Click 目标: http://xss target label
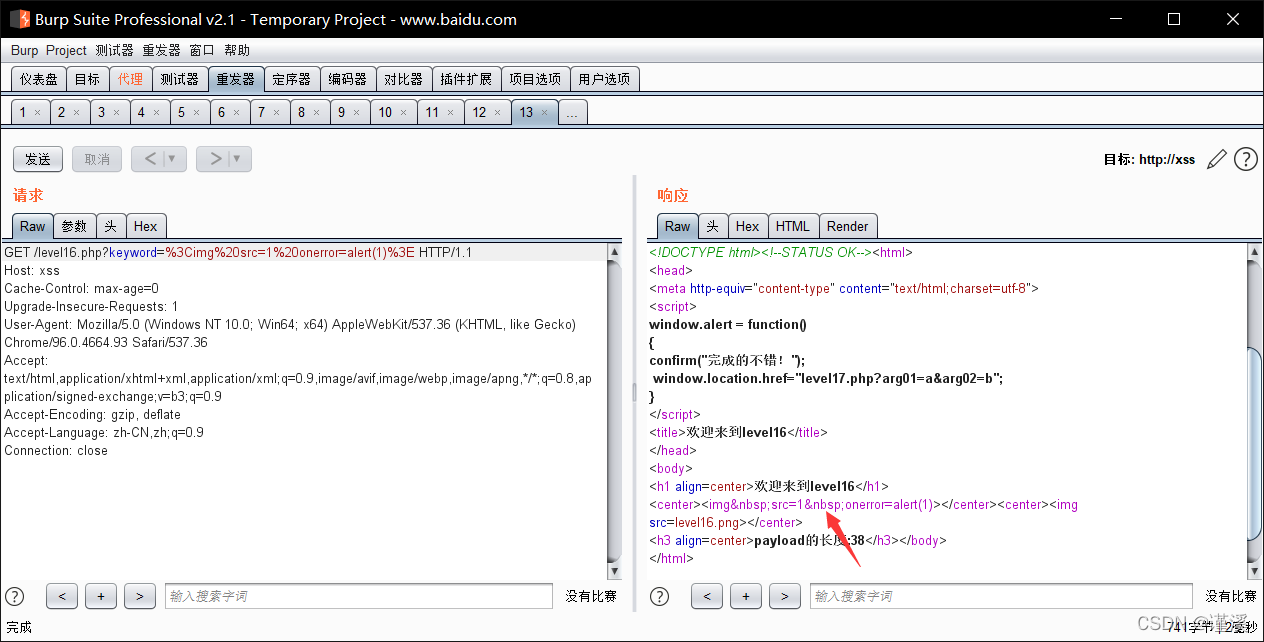 [x=1149, y=159]
